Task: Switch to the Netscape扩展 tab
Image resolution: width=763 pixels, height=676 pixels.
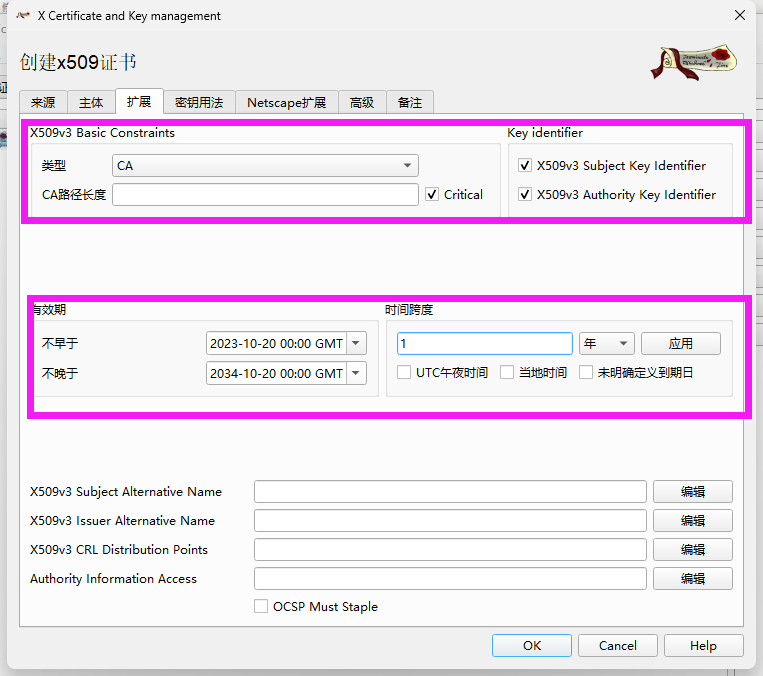Action: click(286, 102)
